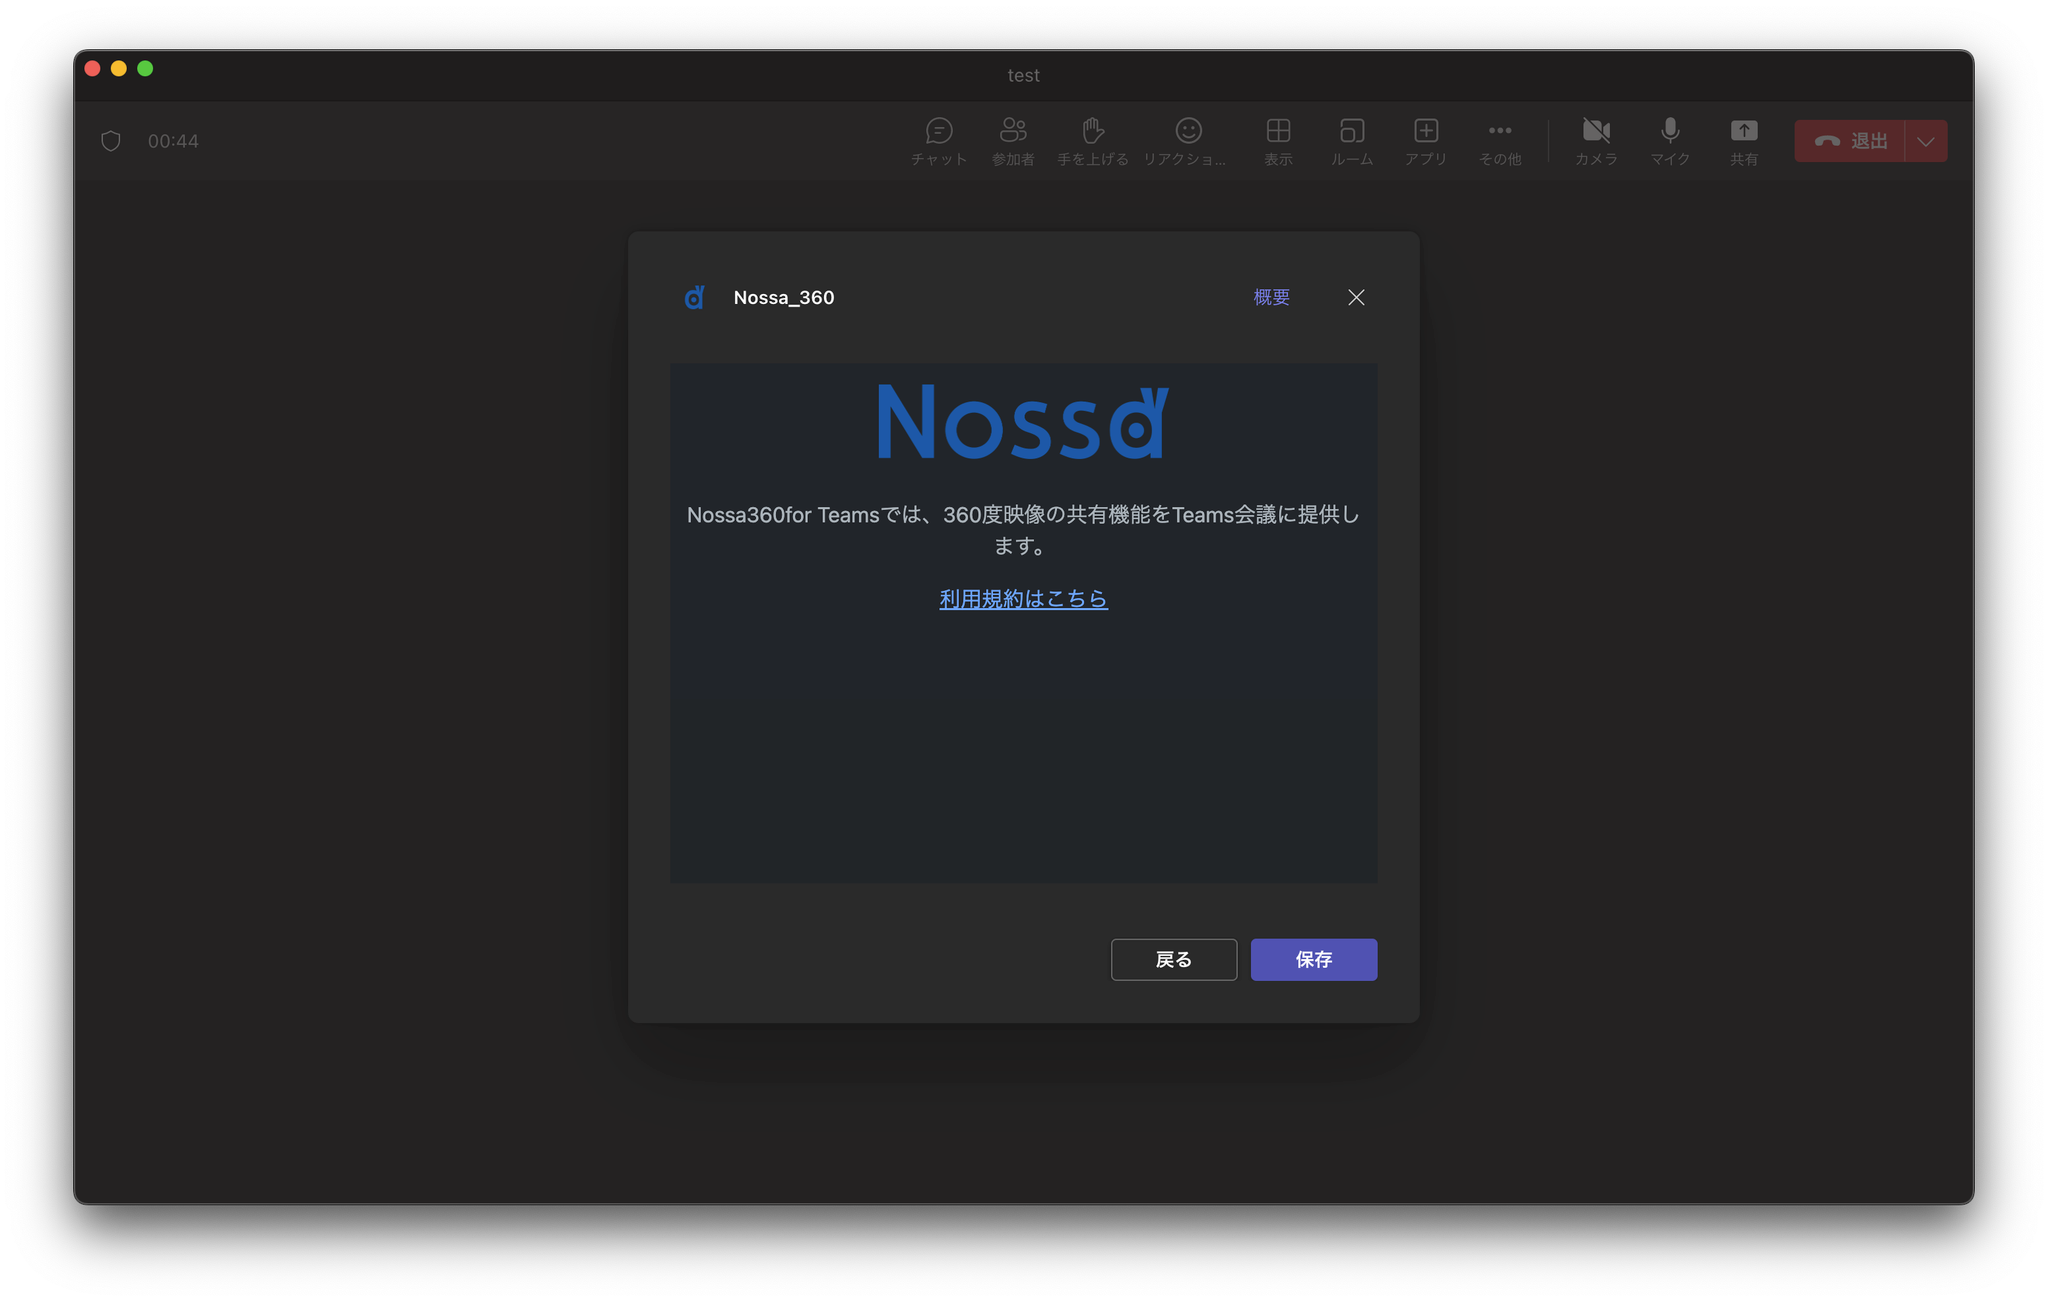The image size is (2048, 1302).
Task: Leave the meeting with 退出 button
Action: click(x=1850, y=141)
